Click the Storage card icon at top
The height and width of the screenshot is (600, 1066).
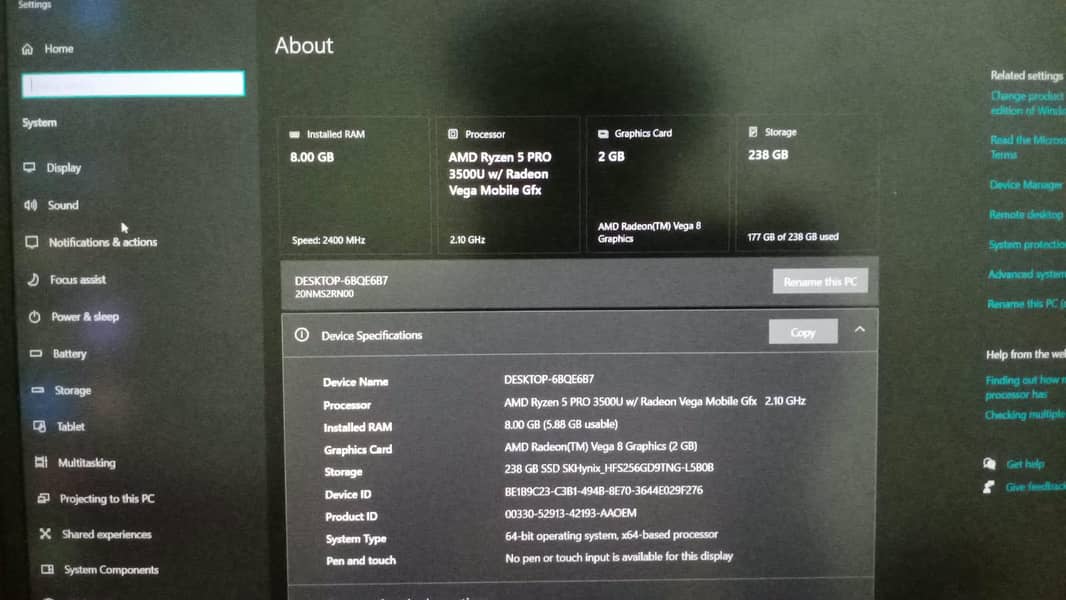point(753,132)
